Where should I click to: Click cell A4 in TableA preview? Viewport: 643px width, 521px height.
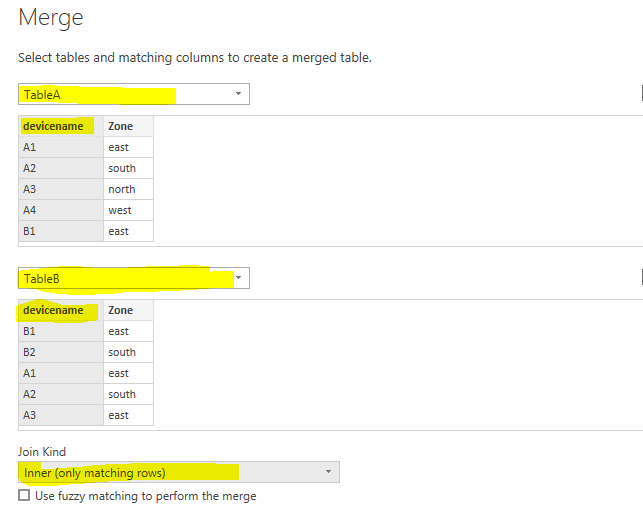[x=61, y=210]
